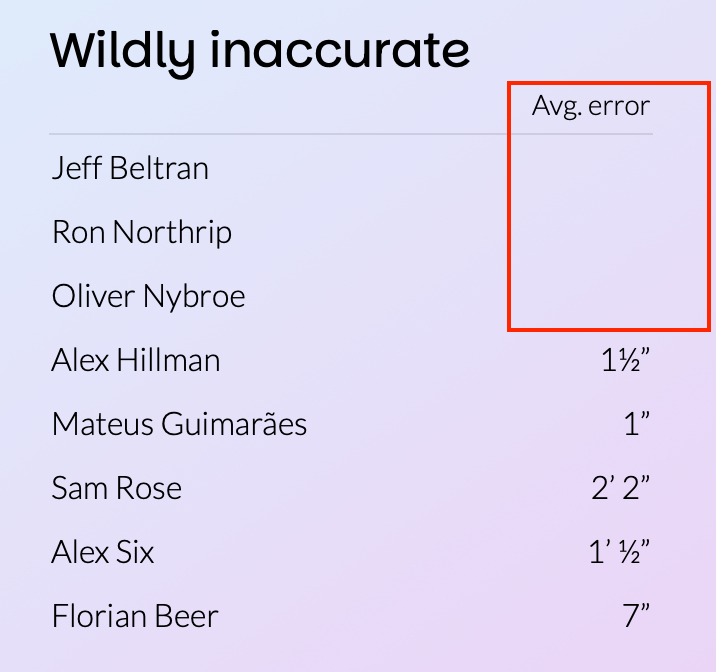This screenshot has width=716, height=672.
Task: Choose Alex Hillman in the list
Action: click(x=136, y=360)
